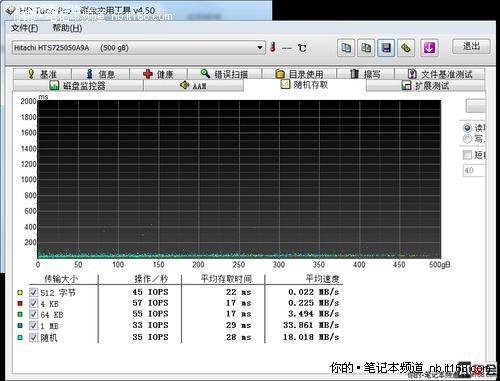Viewport: 500px width, 381px height.
Task: Open the options icon in the toolbar
Action: point(406,48)
